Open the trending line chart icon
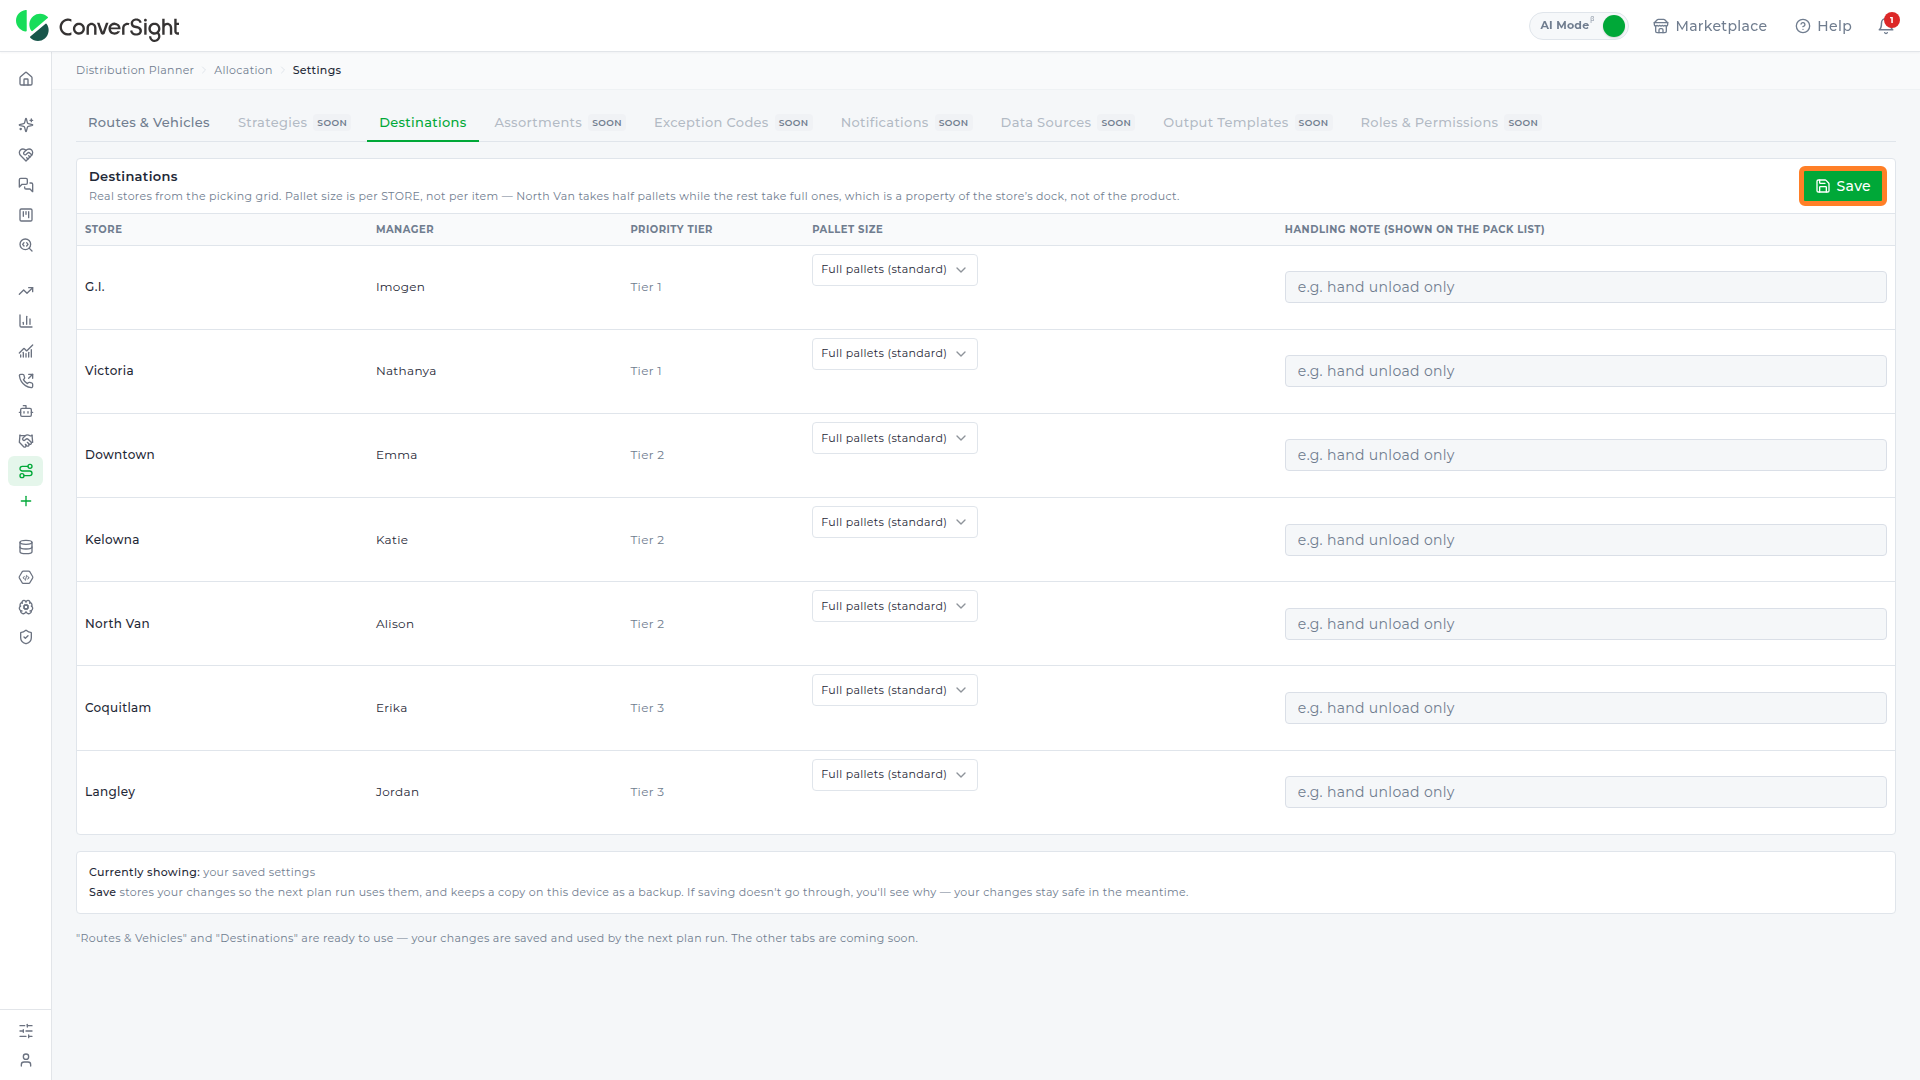The width and height of the screenshot is (1920, 1080). tap(26, 291)
